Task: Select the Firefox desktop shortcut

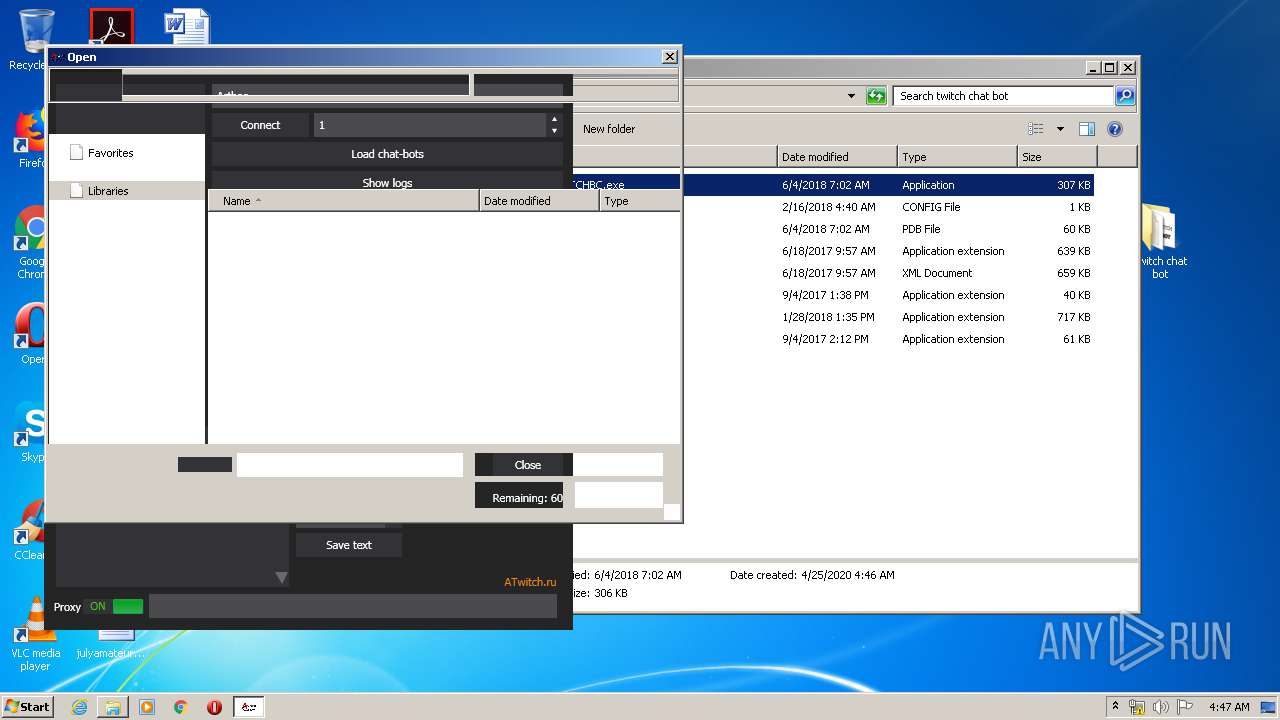Action: (31, 138)
